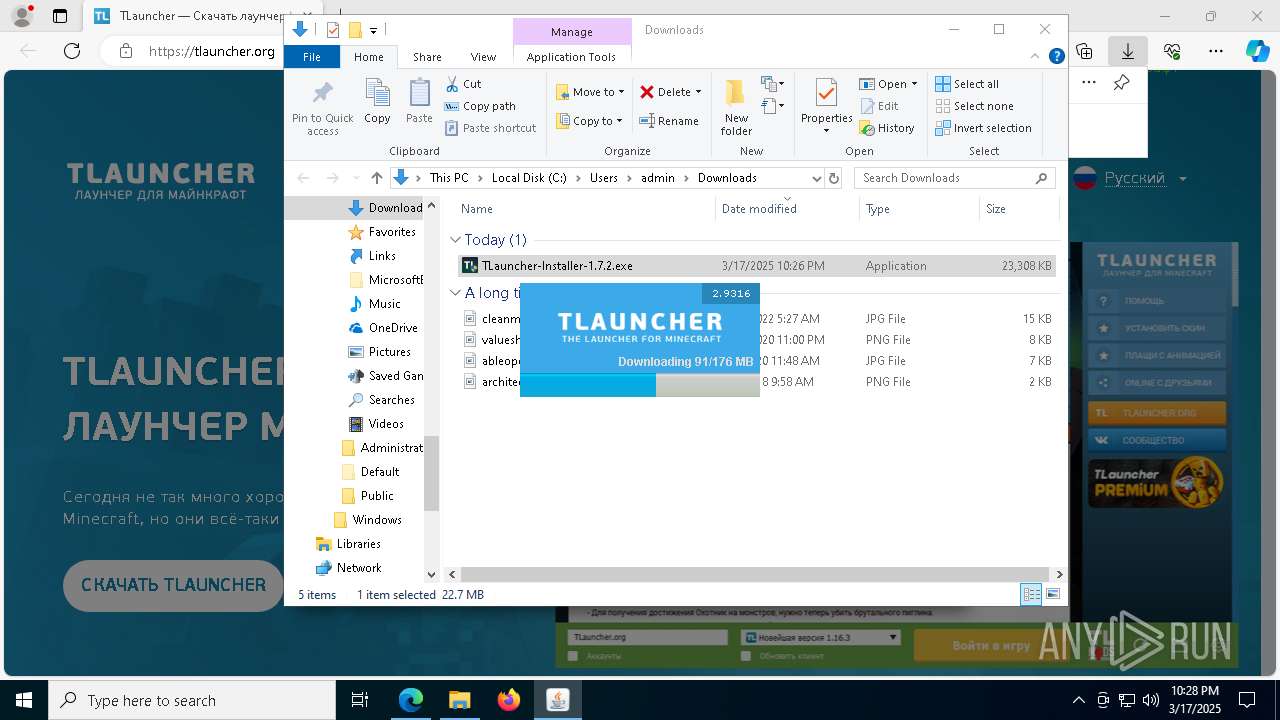The width and height of the screenshot is (1280, 720).
Task: Open the Delete options arrow
Action: tap(698, 92)
